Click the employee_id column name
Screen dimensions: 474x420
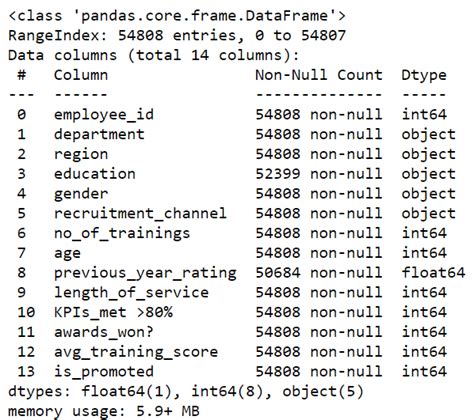[104, 115]
